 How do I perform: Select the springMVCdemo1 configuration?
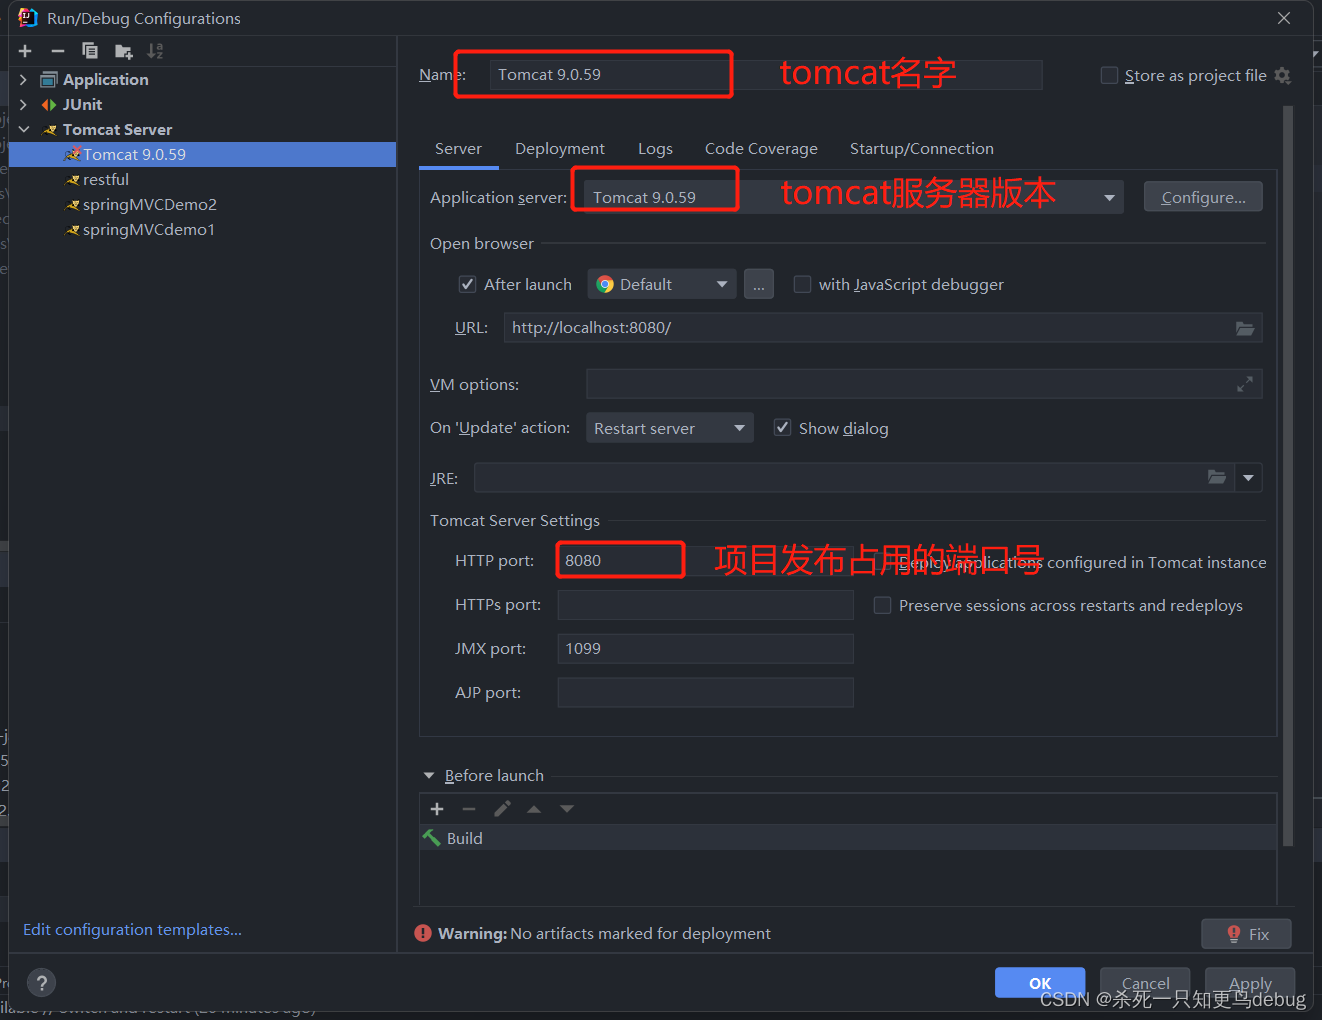tap(203, 229)
